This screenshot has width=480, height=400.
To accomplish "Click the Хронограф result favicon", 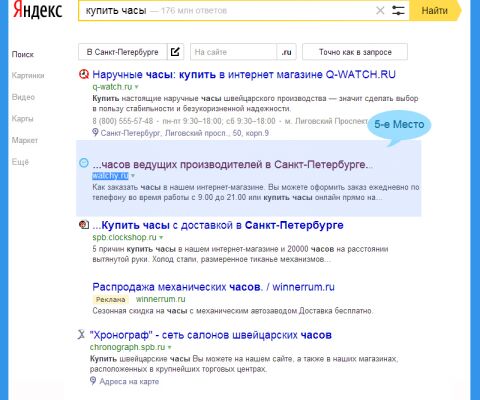I will [81, 334].
